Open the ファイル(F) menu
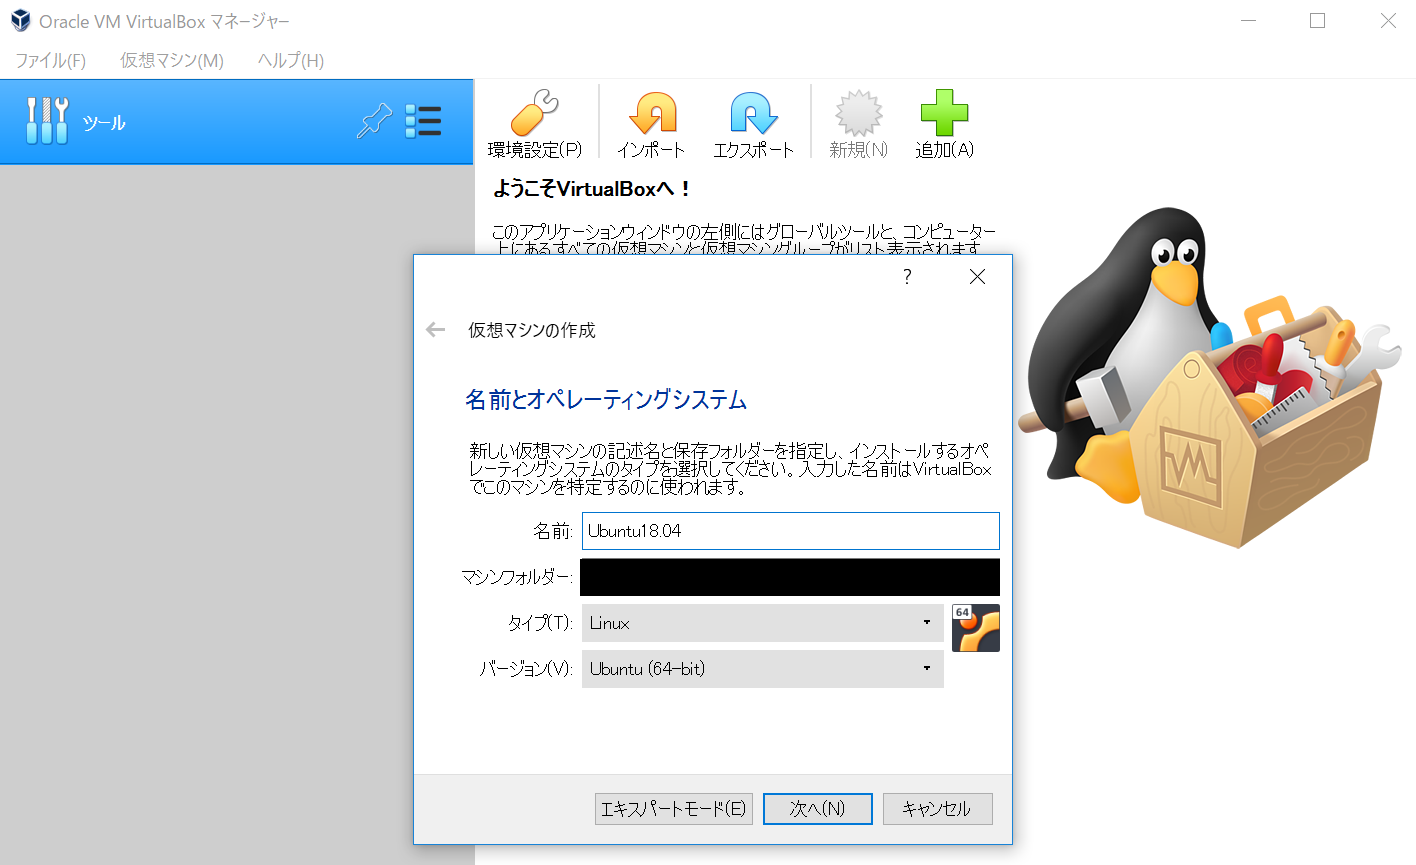Image resolution: width=1416 pixels, height=865 pixels. [x=50, y=60]
